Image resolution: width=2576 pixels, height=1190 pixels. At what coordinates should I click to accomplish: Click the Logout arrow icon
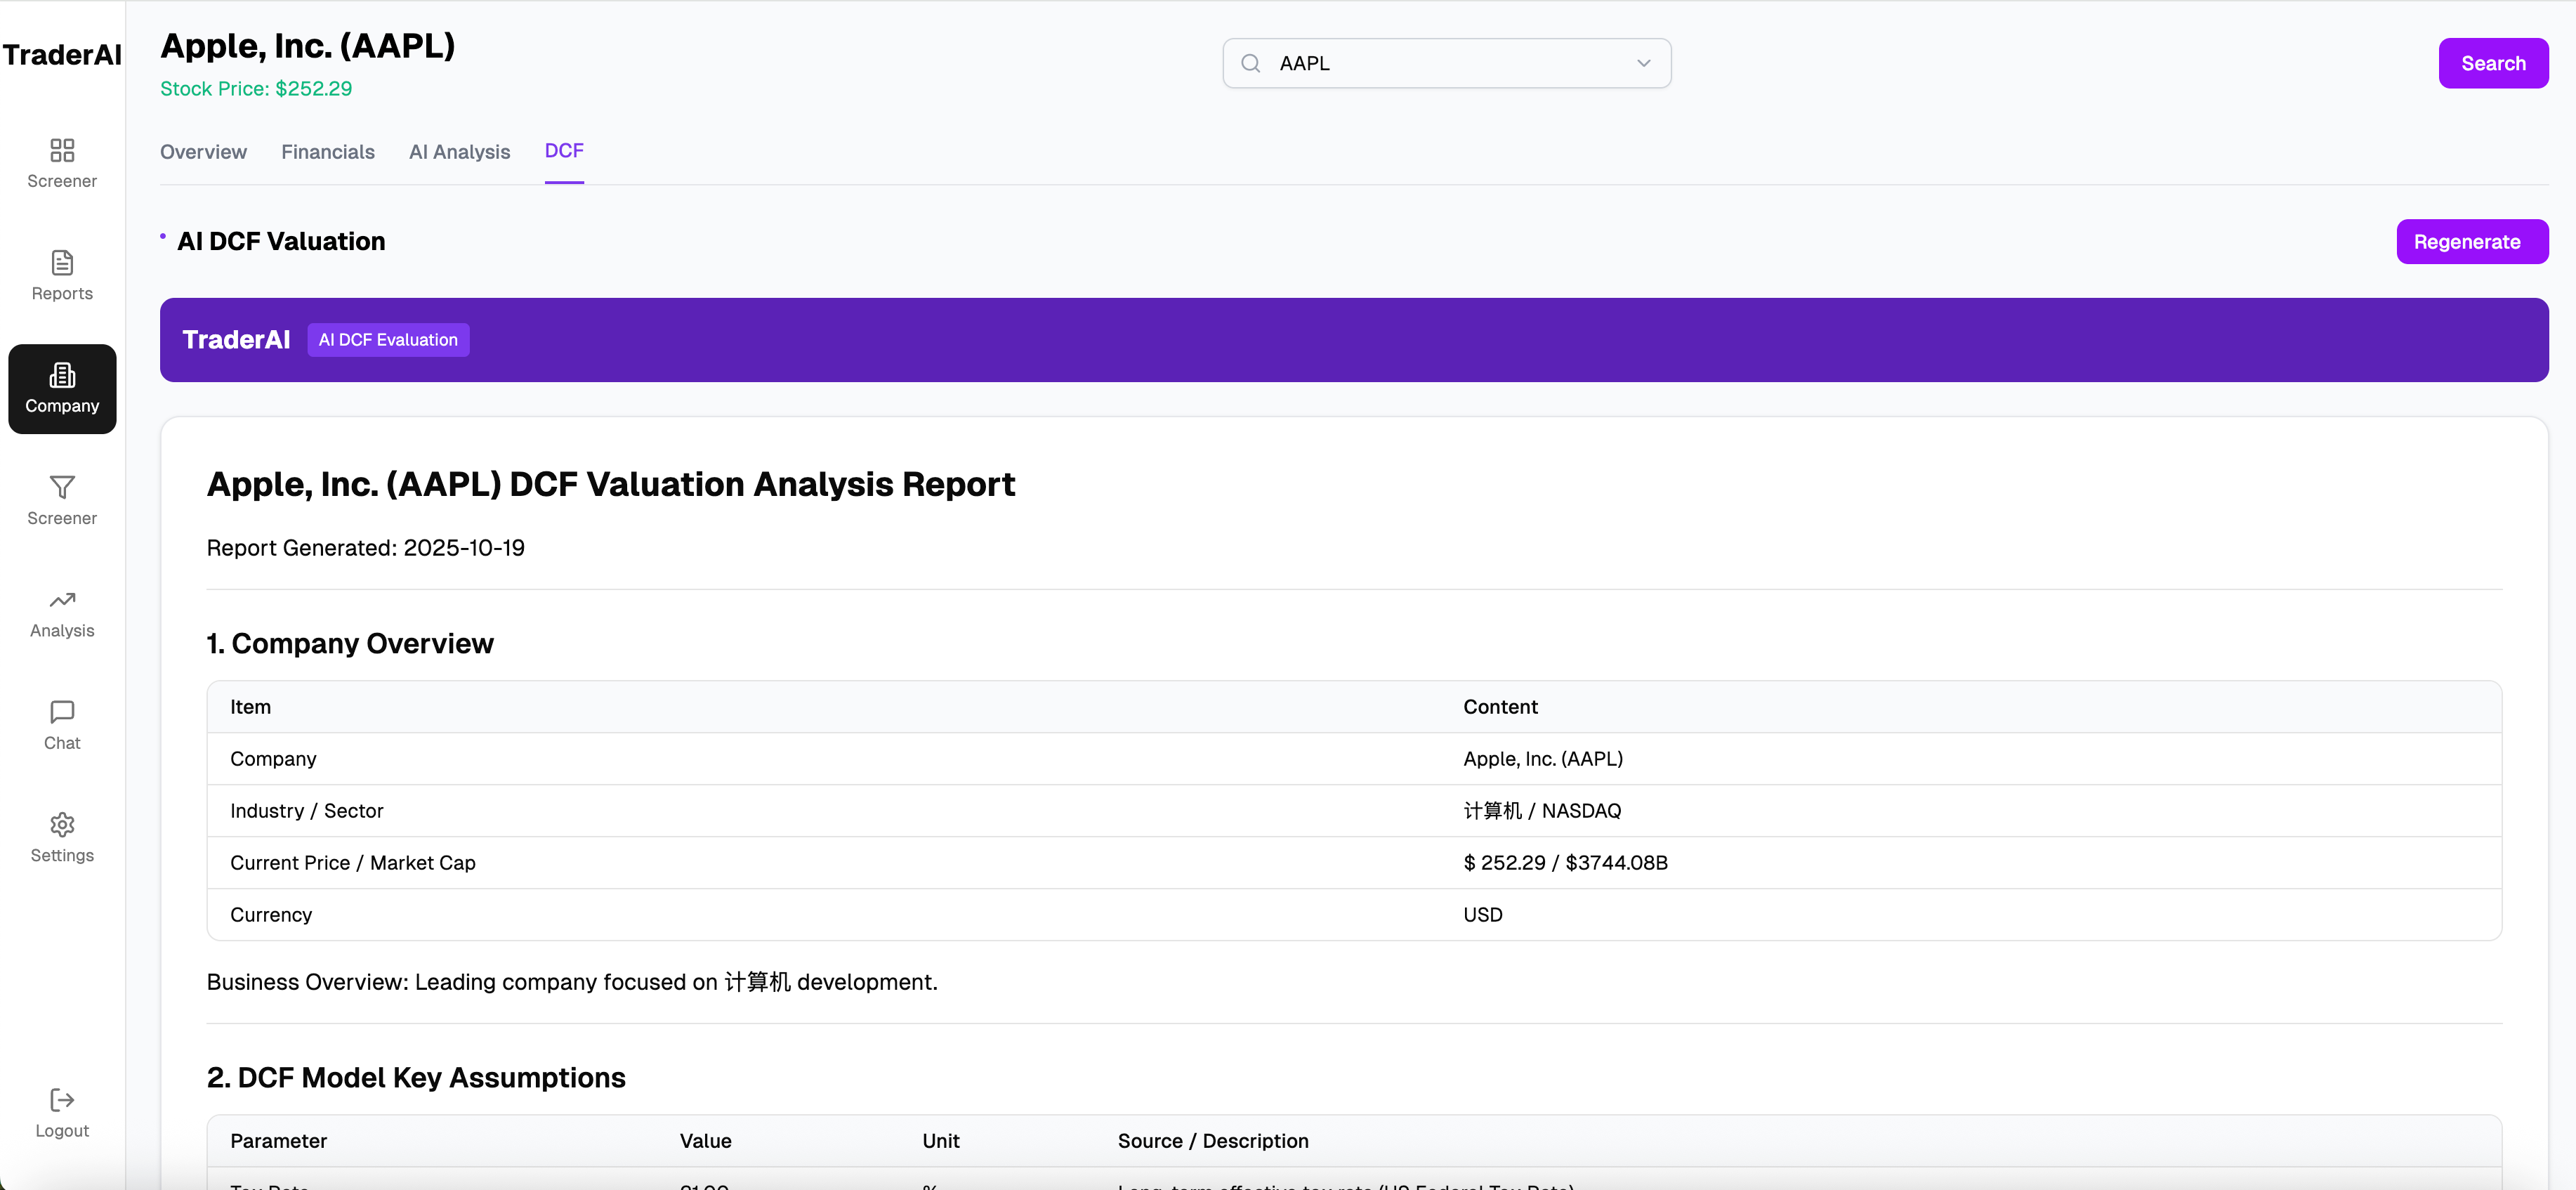coord(62,1100)
